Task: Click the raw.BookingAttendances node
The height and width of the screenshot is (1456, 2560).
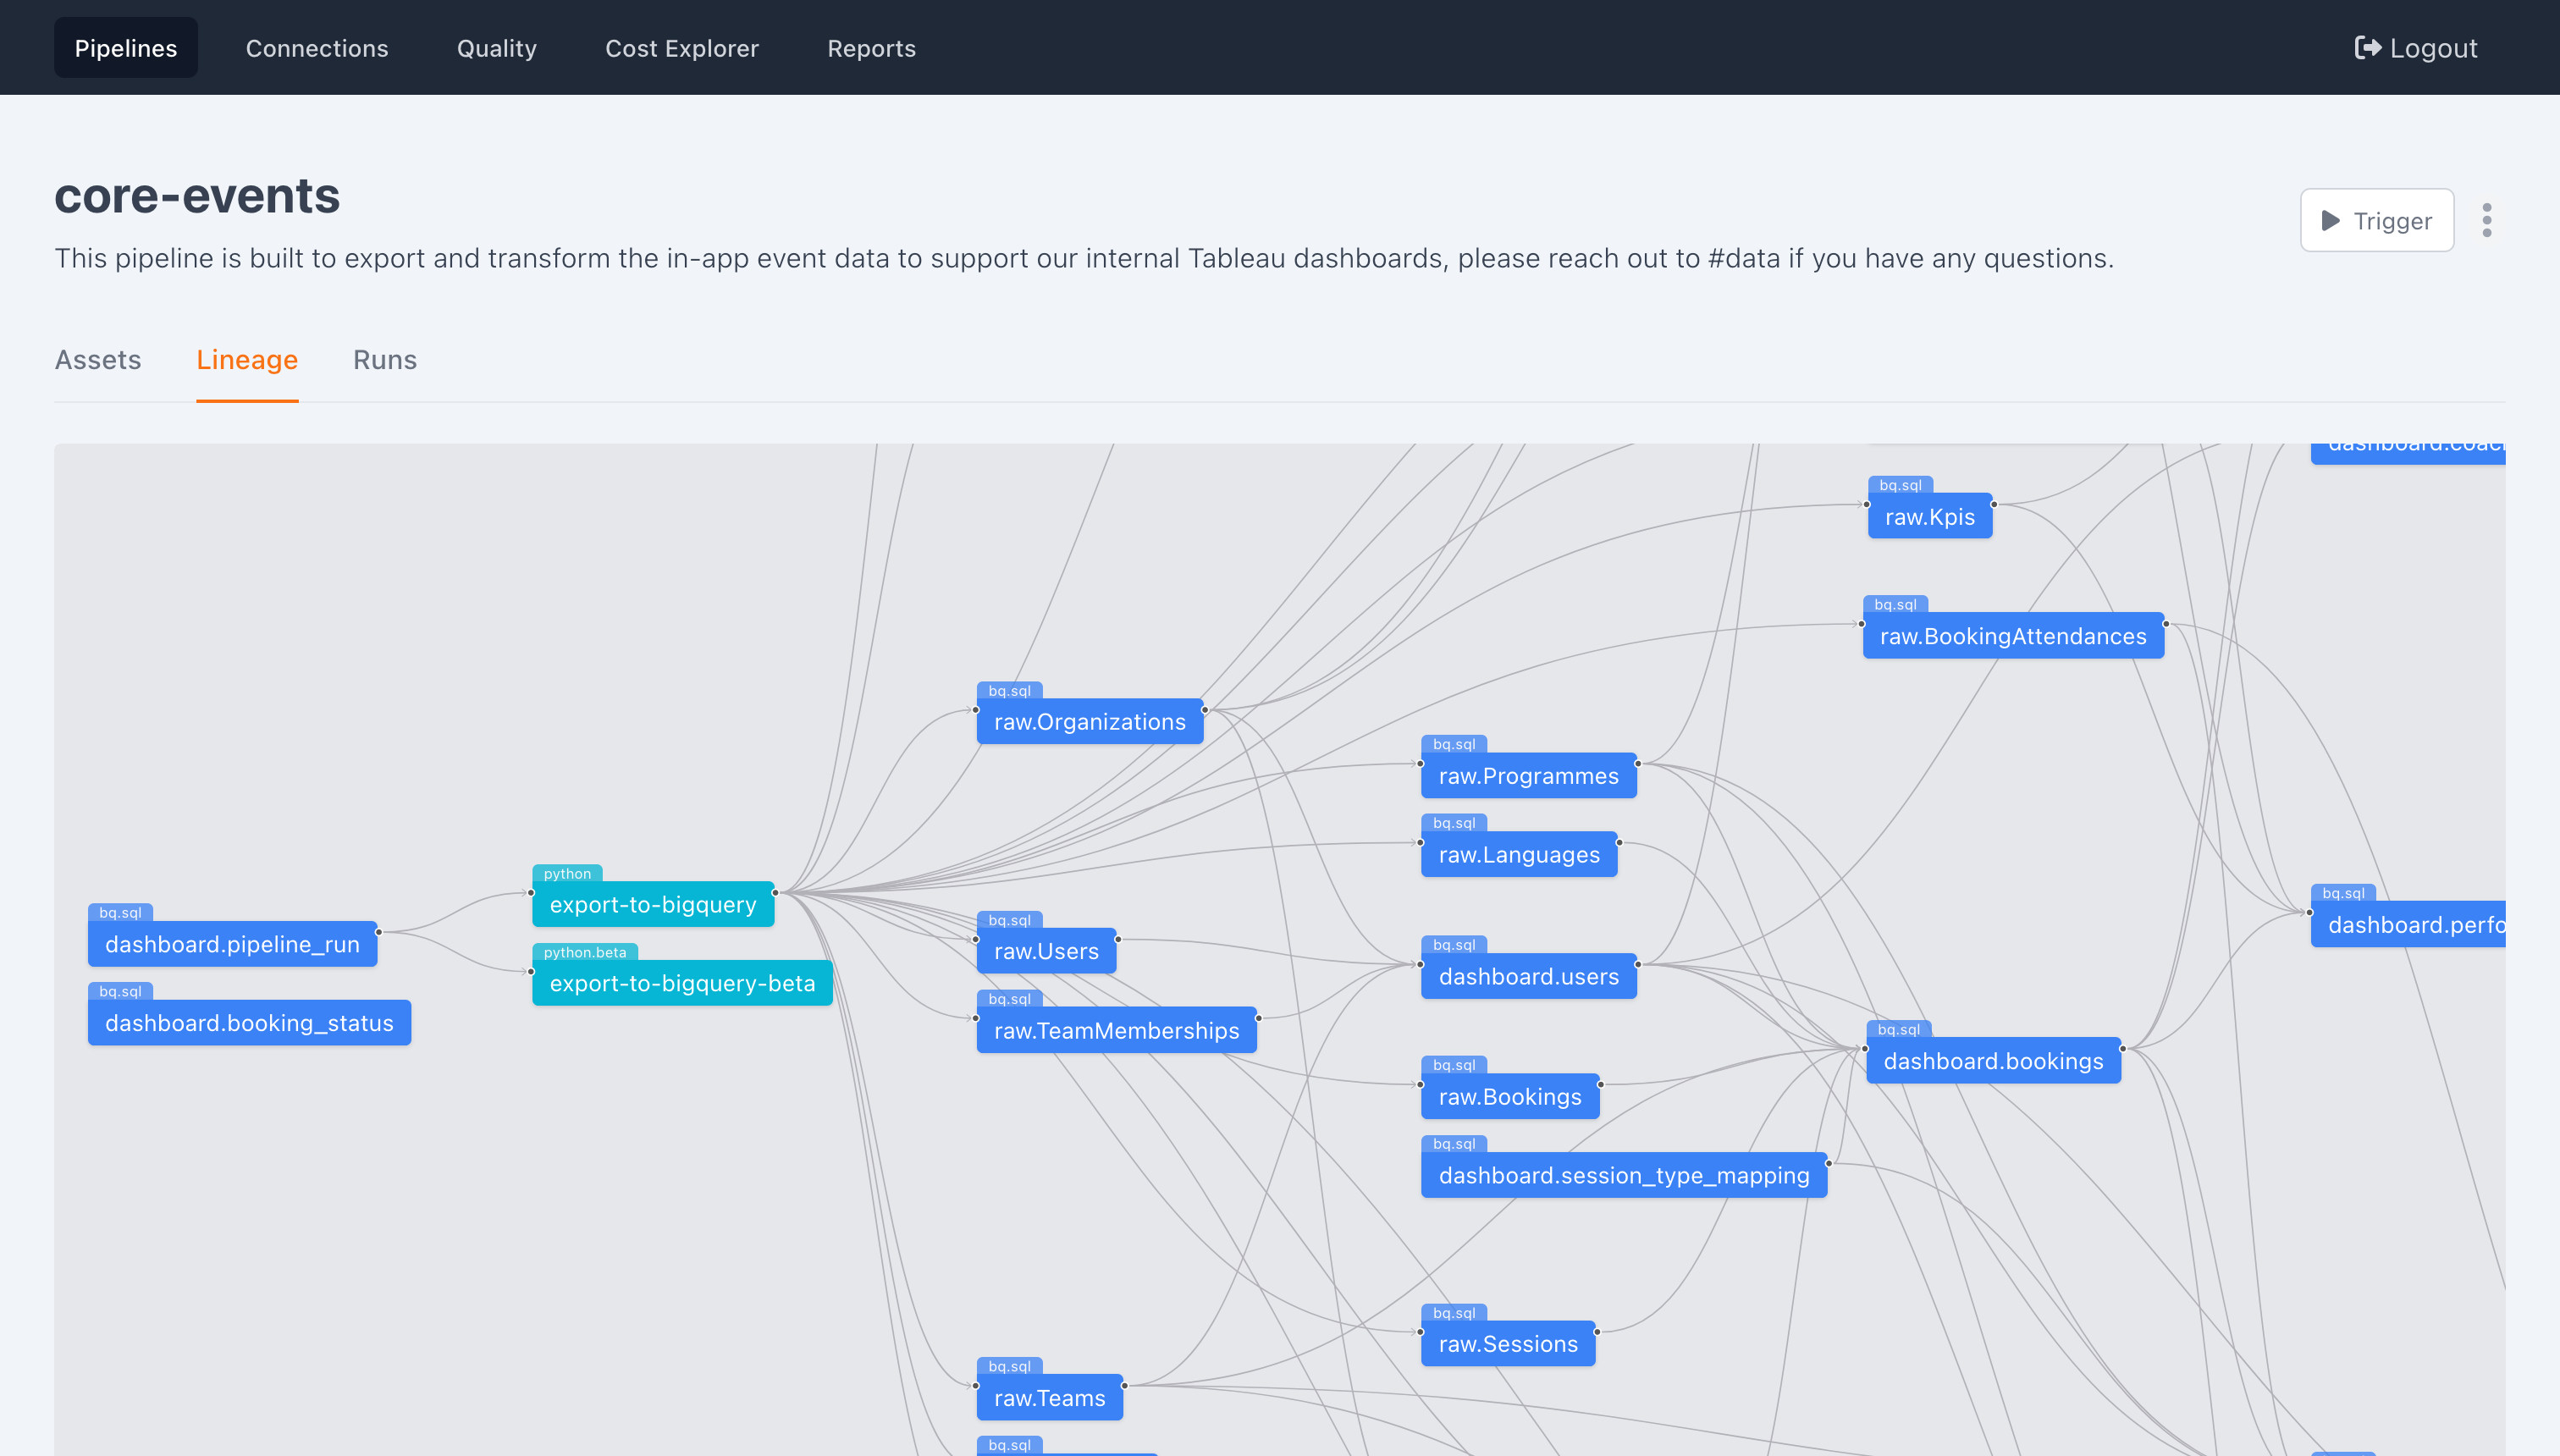Action: click(2012, 635)
